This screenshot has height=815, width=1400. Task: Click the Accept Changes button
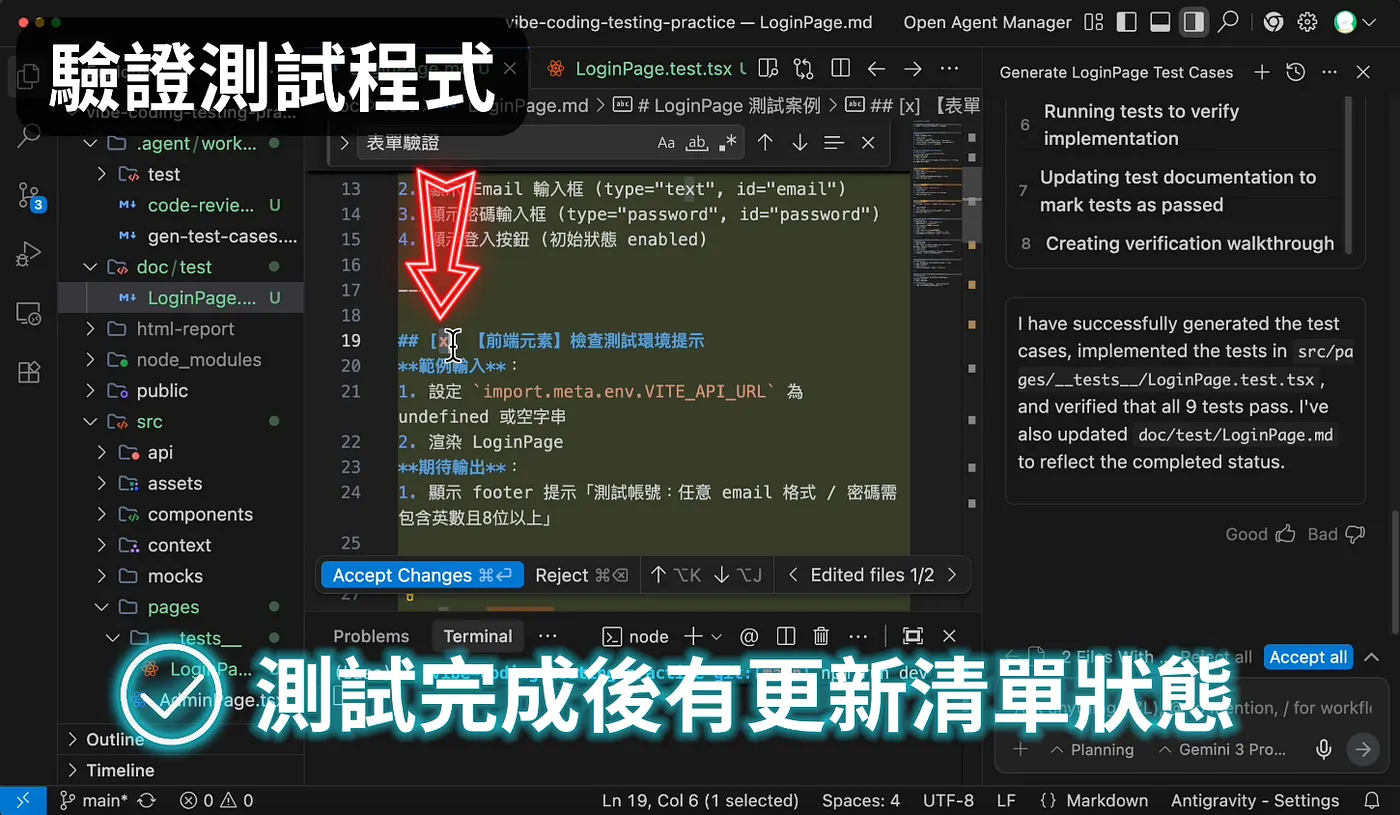422,575
